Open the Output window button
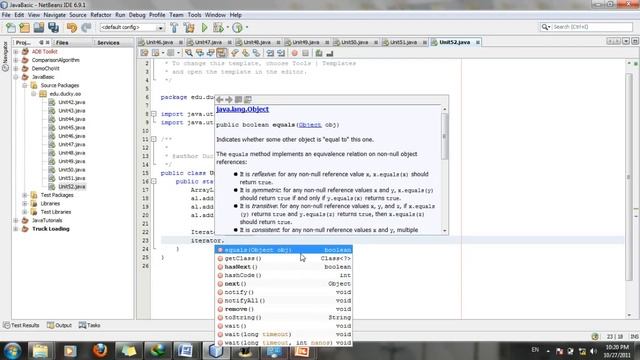640x360 pixels. click(x=60, y=325)
